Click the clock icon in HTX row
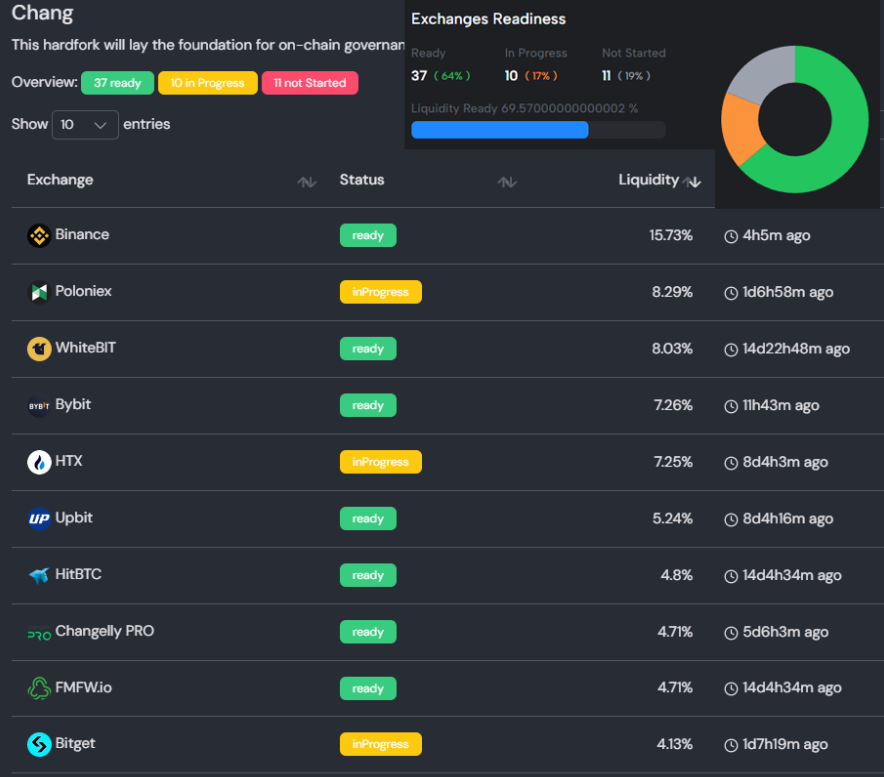This screenshot has height=777, width=884. coord(731,463)
